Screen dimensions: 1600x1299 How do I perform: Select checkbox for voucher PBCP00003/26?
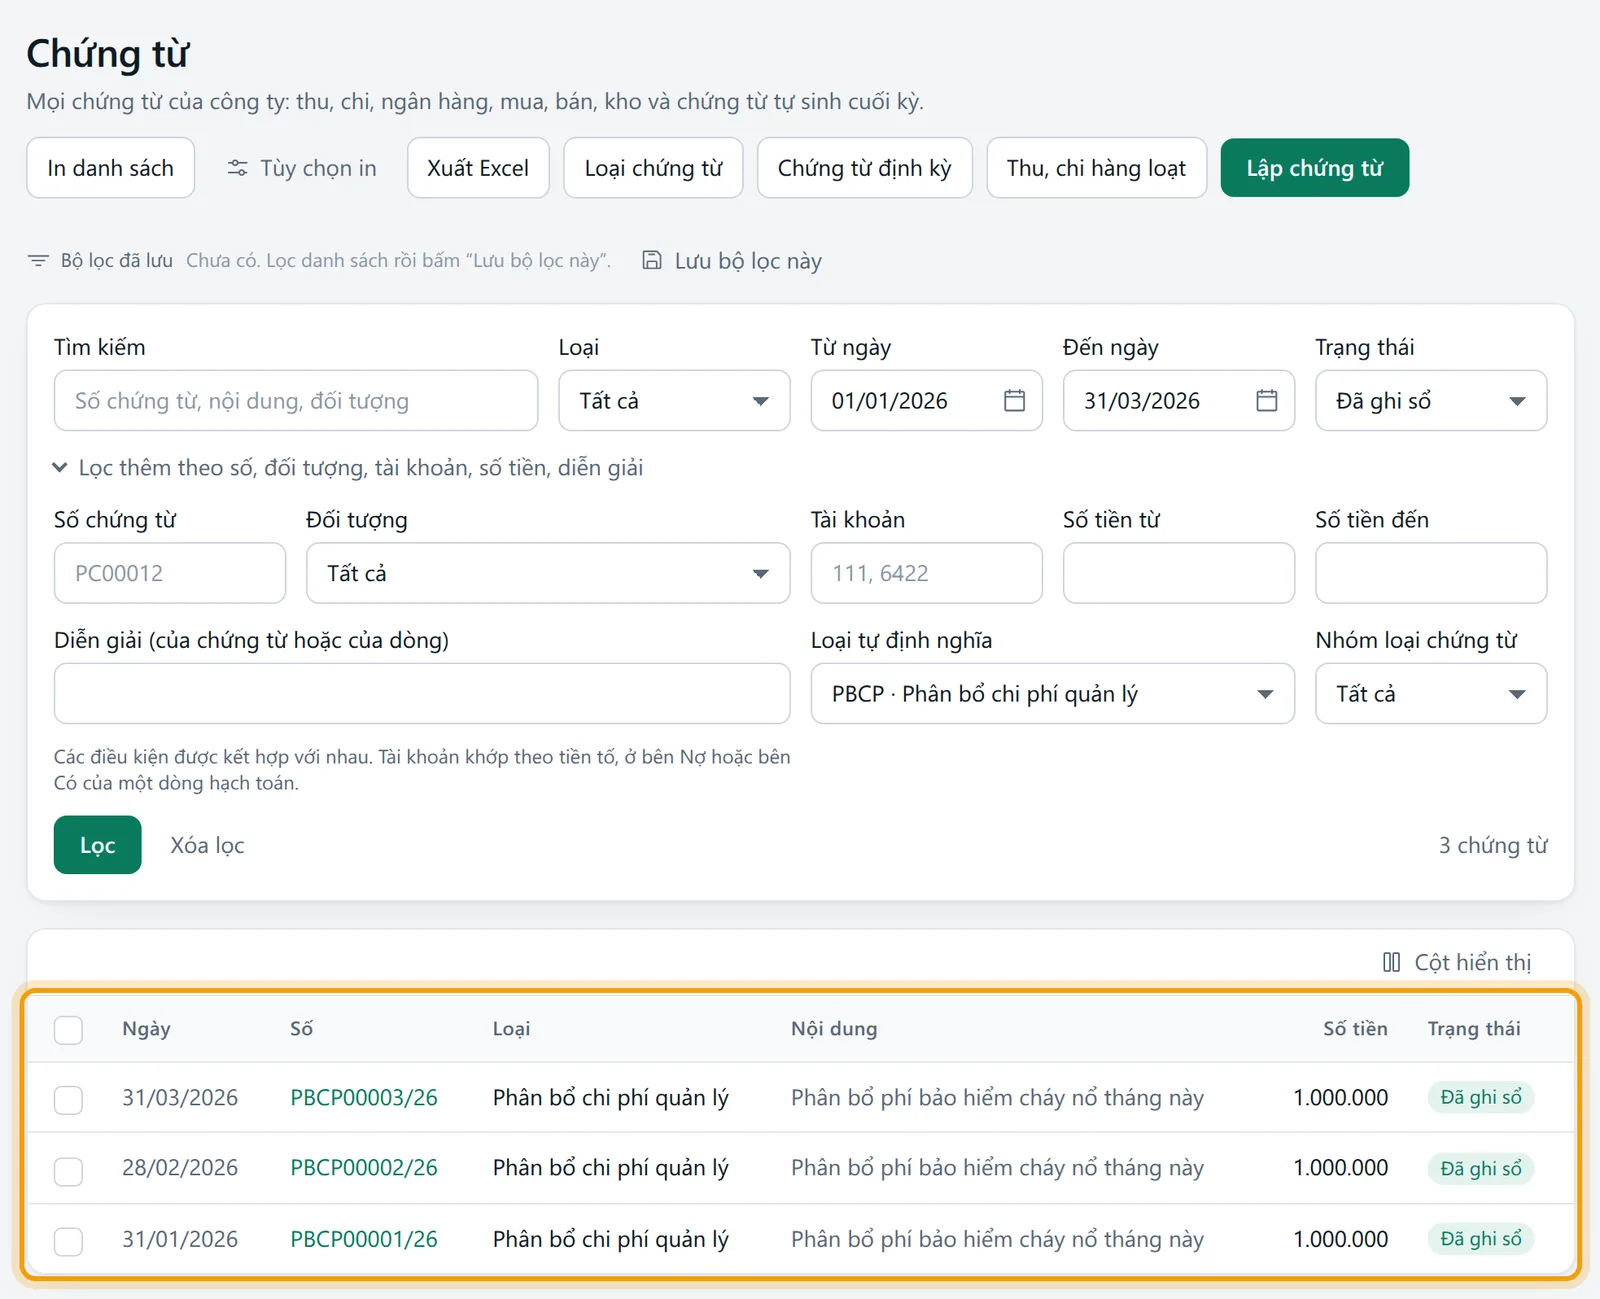pos(68,1100)
